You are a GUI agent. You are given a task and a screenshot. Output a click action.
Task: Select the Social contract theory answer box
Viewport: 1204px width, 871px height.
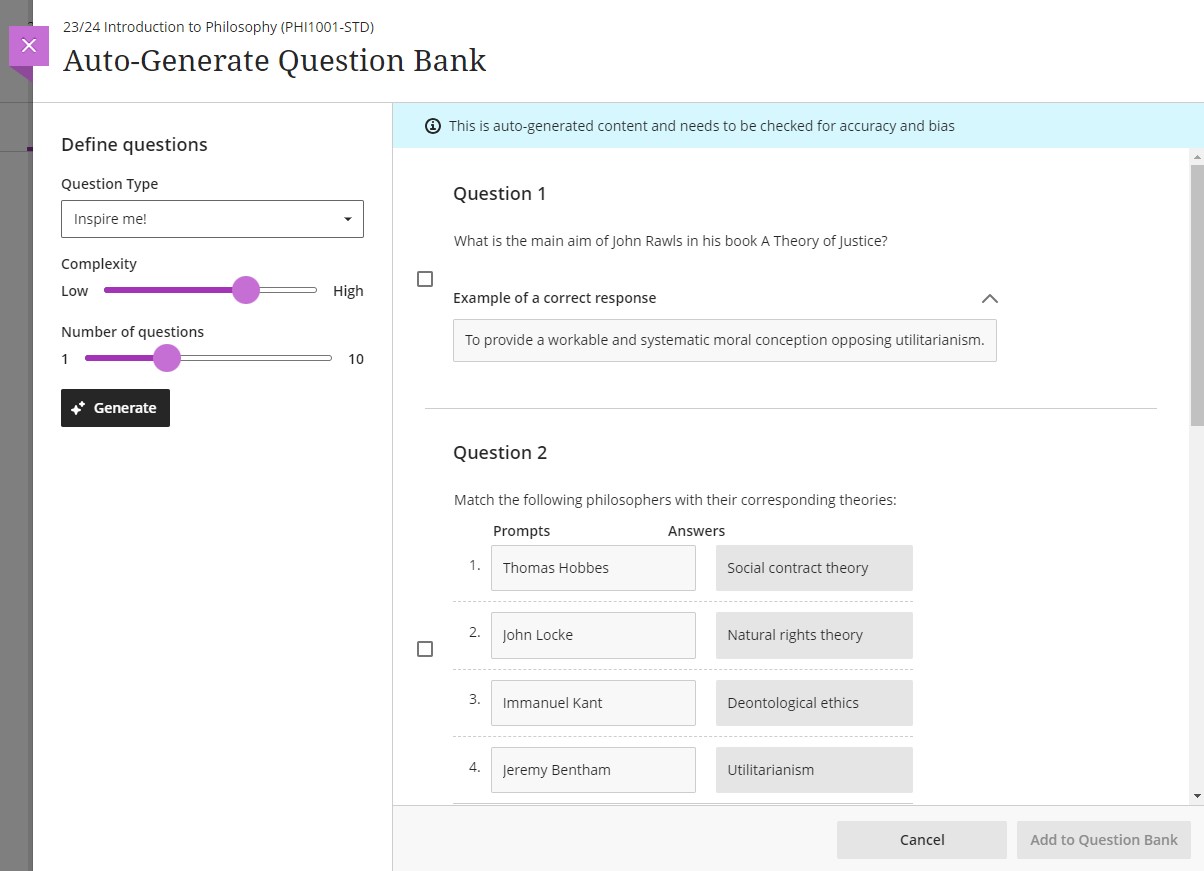click(813, 567)
